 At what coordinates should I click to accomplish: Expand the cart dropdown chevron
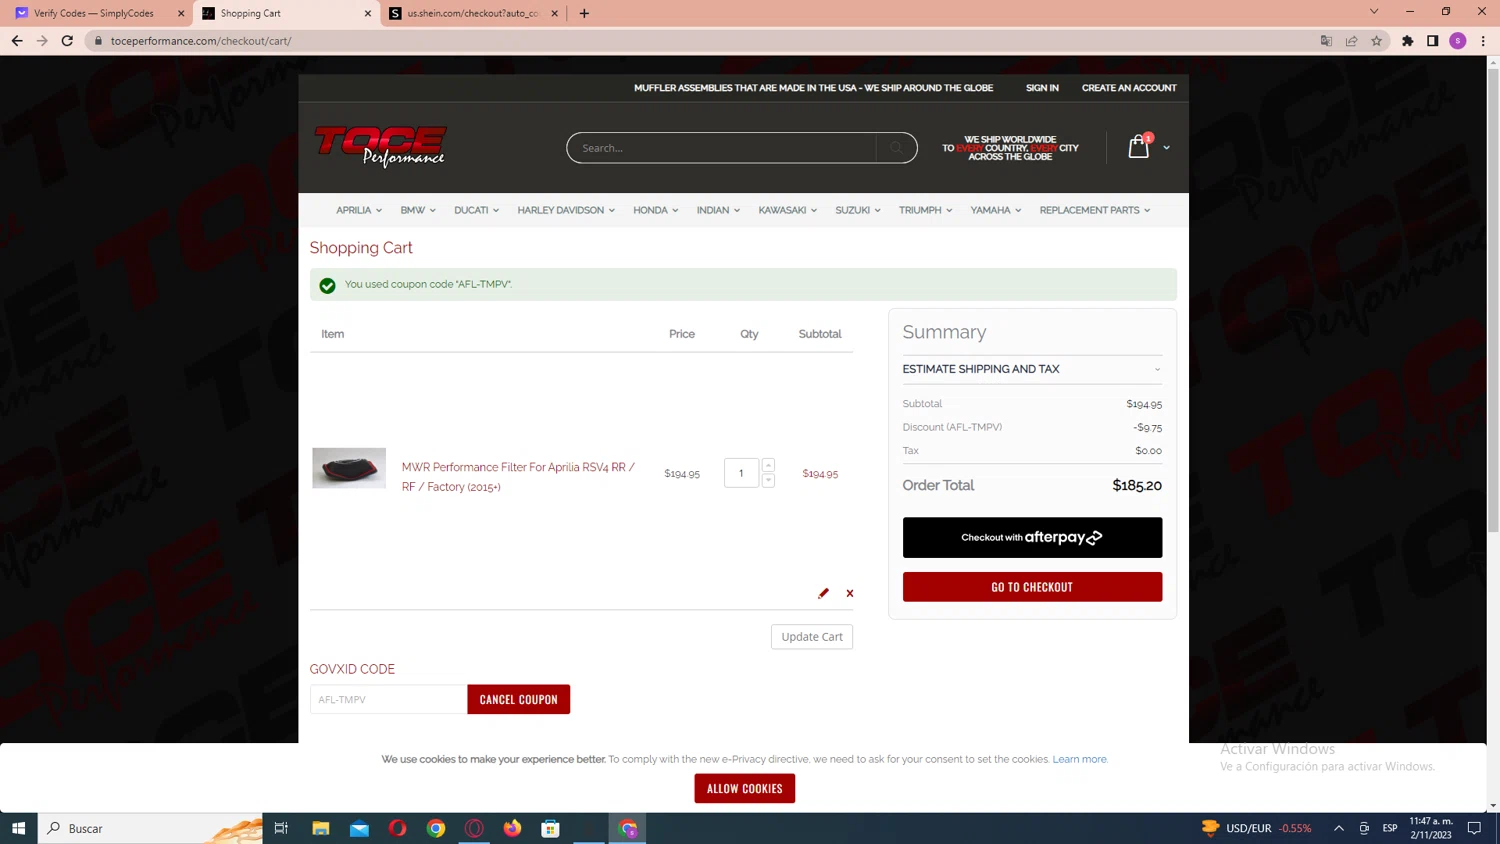[x=1166, y=148]
